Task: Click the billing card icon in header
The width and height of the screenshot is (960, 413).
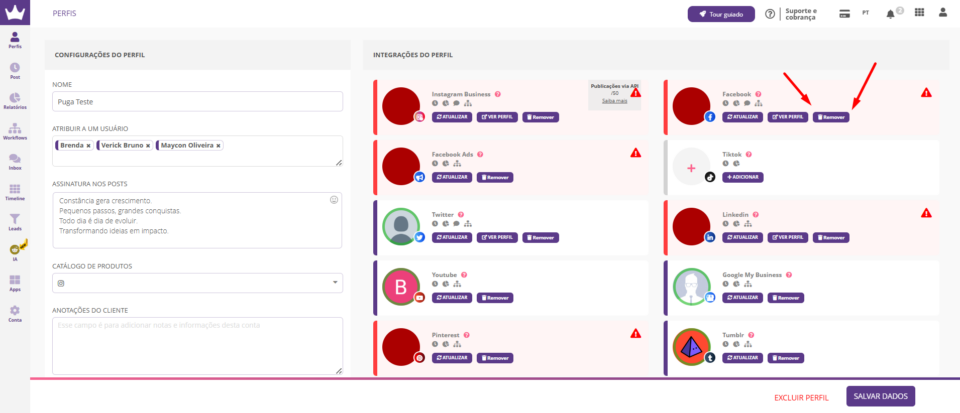Action: tap(844, 13)
